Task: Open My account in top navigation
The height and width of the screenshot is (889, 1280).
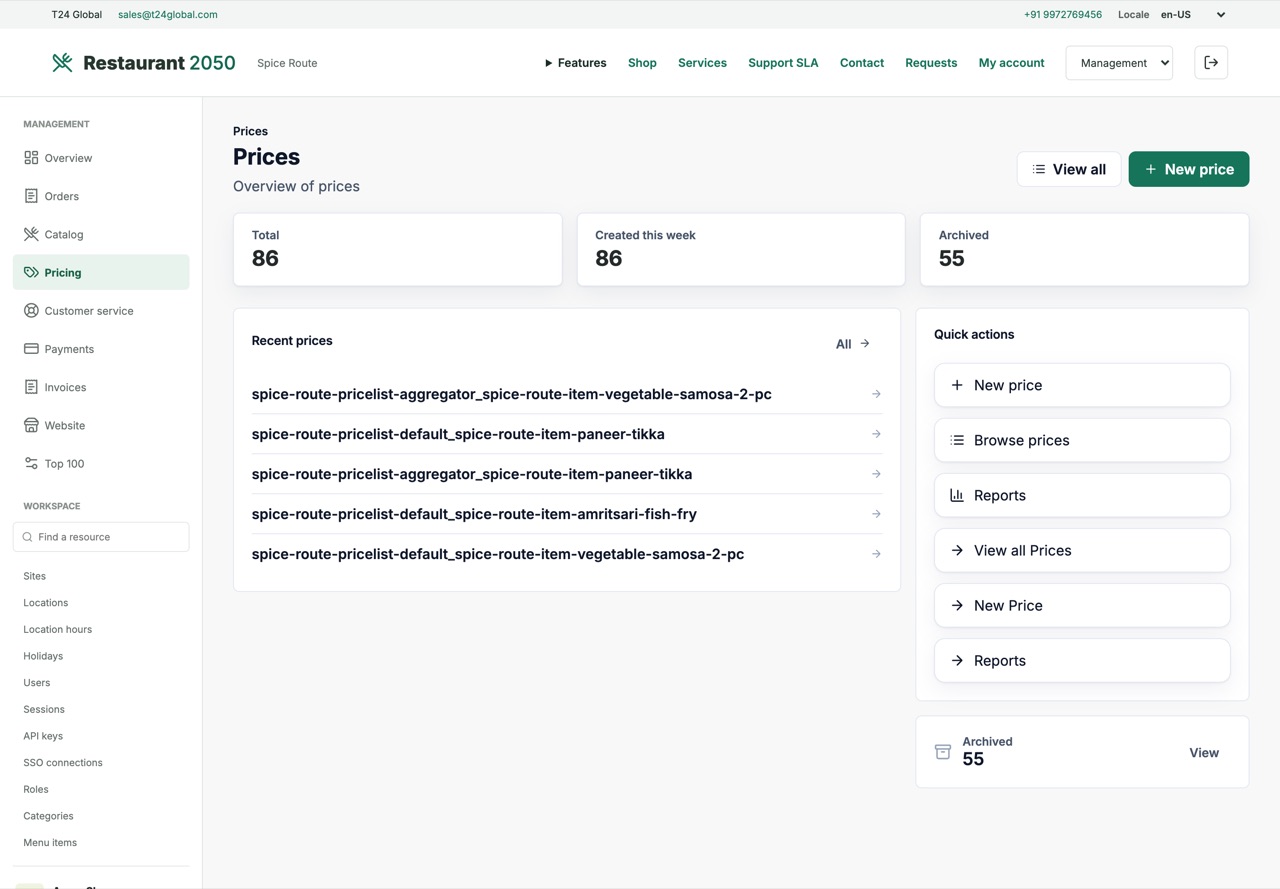Action: (1011, 63)
